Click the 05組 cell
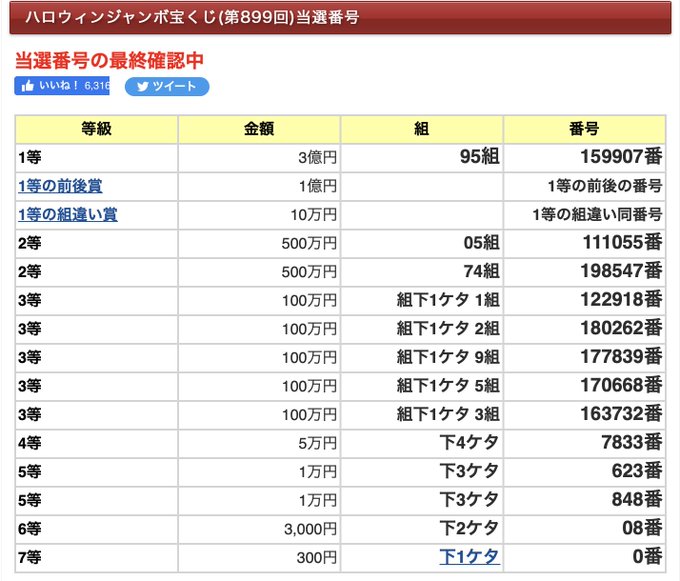680x581 pixels. pyautogui.click(x=422, y=243)
